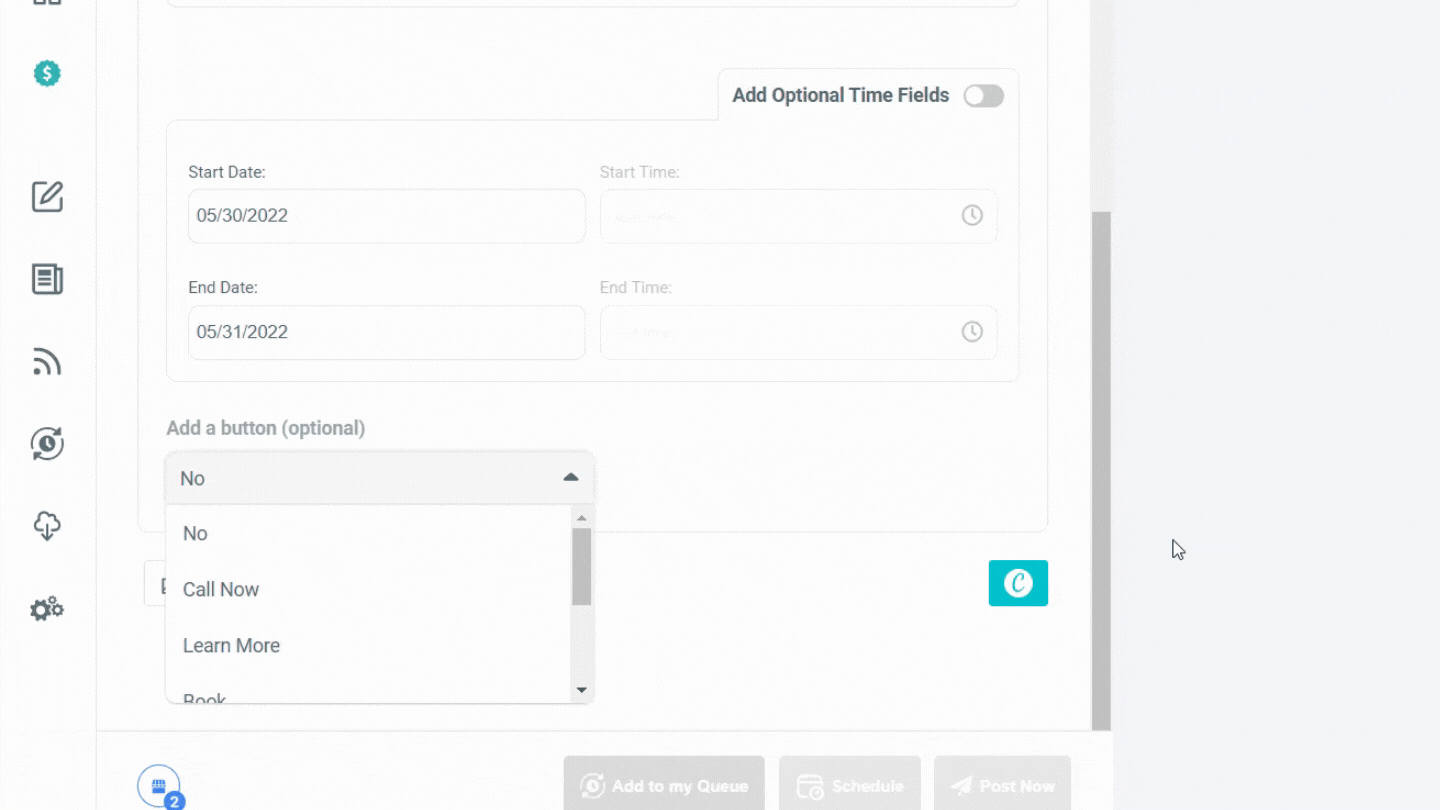
Task: Select the compose post pencil icon
Action: point(47,197)
